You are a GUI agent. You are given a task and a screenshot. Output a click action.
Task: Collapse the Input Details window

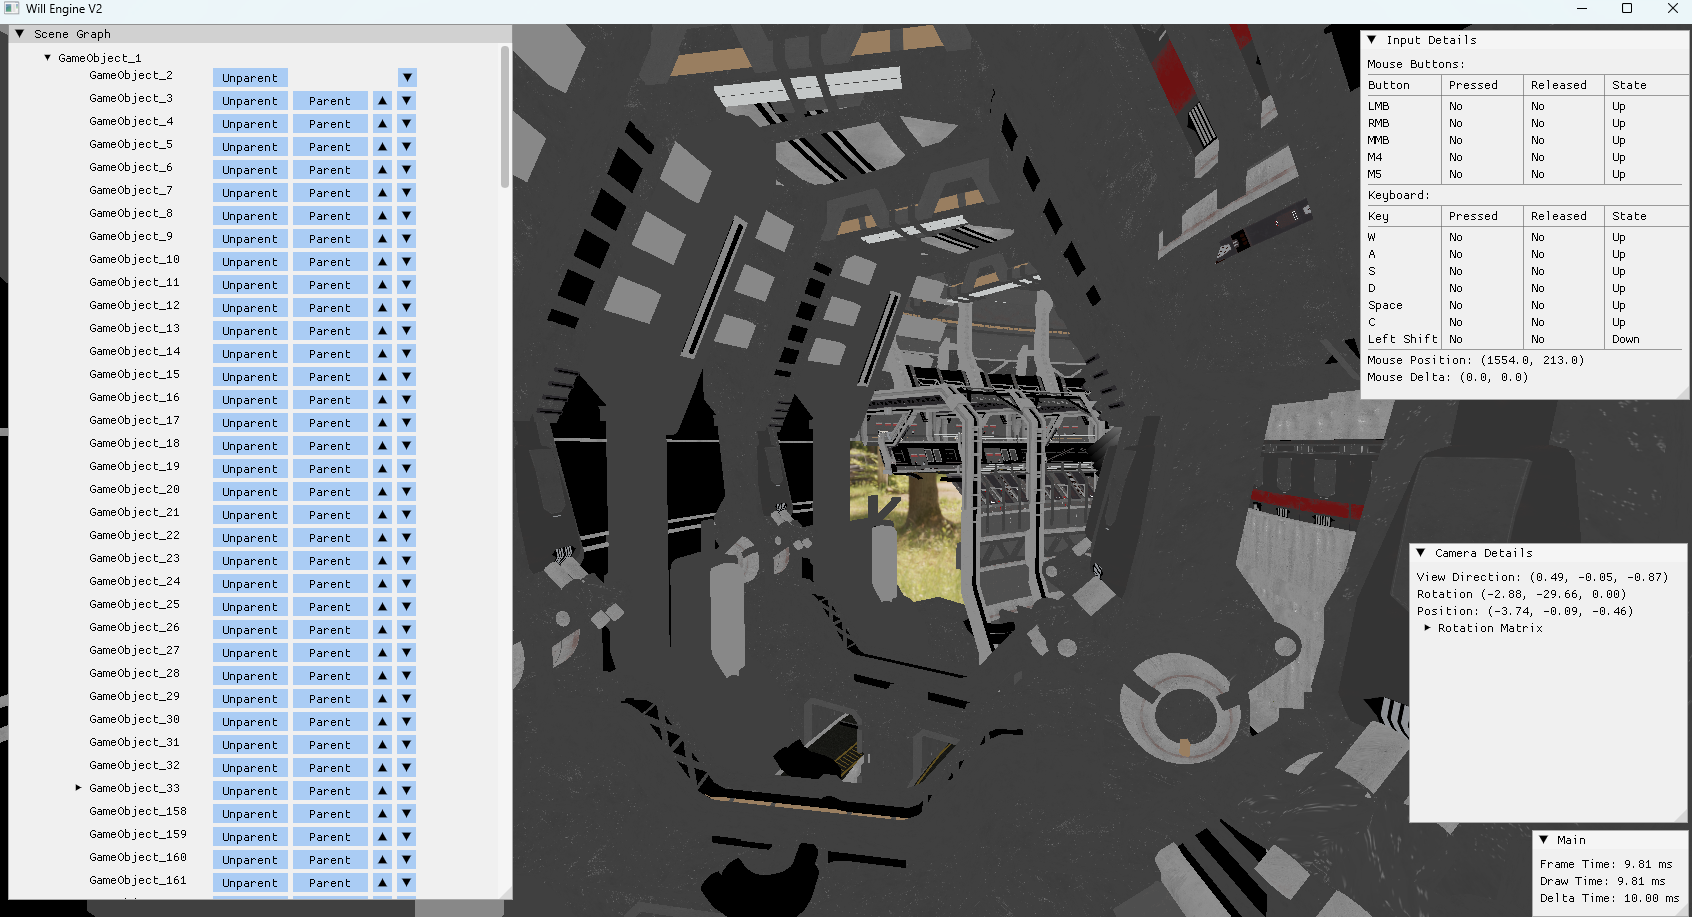click(x=1372, y=40)
